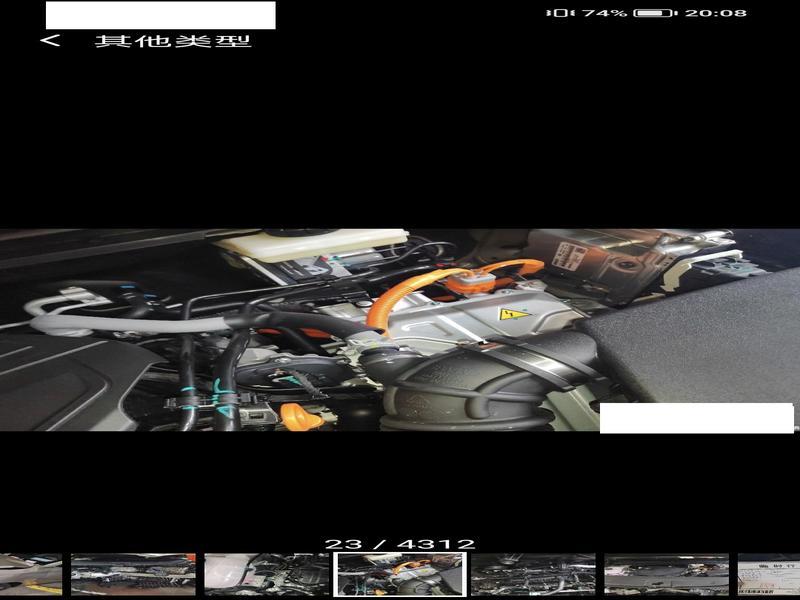Tap the 其他类型 album title

[172, 41]
